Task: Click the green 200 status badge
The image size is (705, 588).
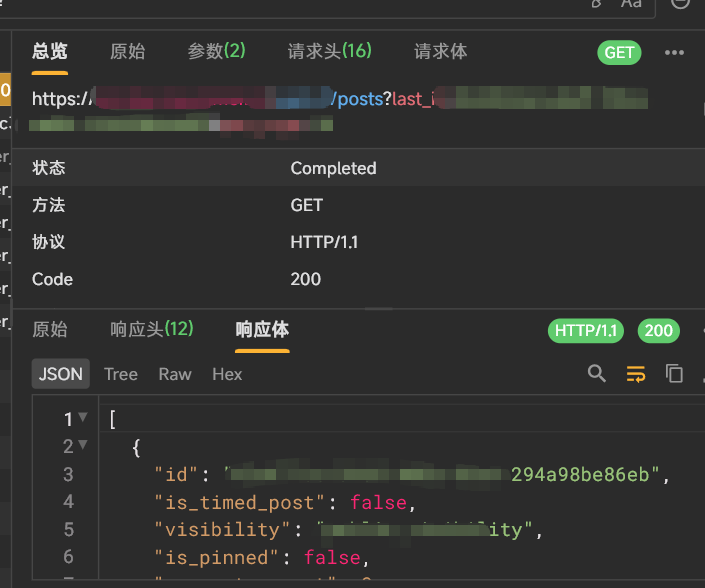Action: [x=658, y=331]
